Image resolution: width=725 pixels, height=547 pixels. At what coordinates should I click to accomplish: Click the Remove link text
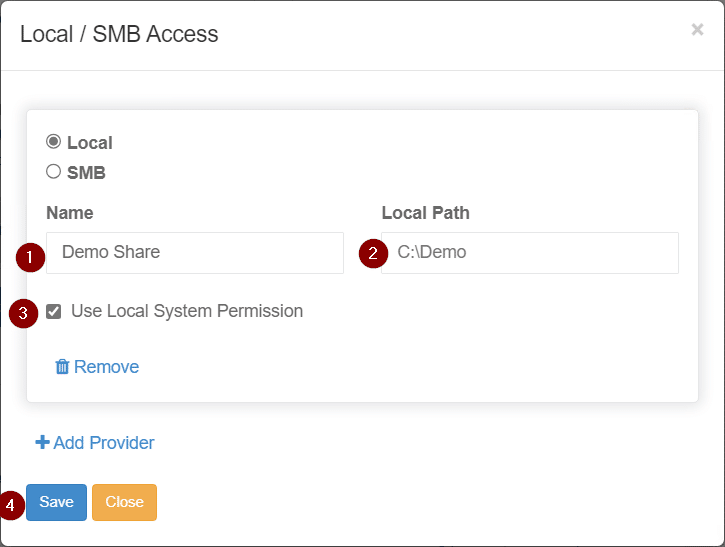(x=106, y=367)
